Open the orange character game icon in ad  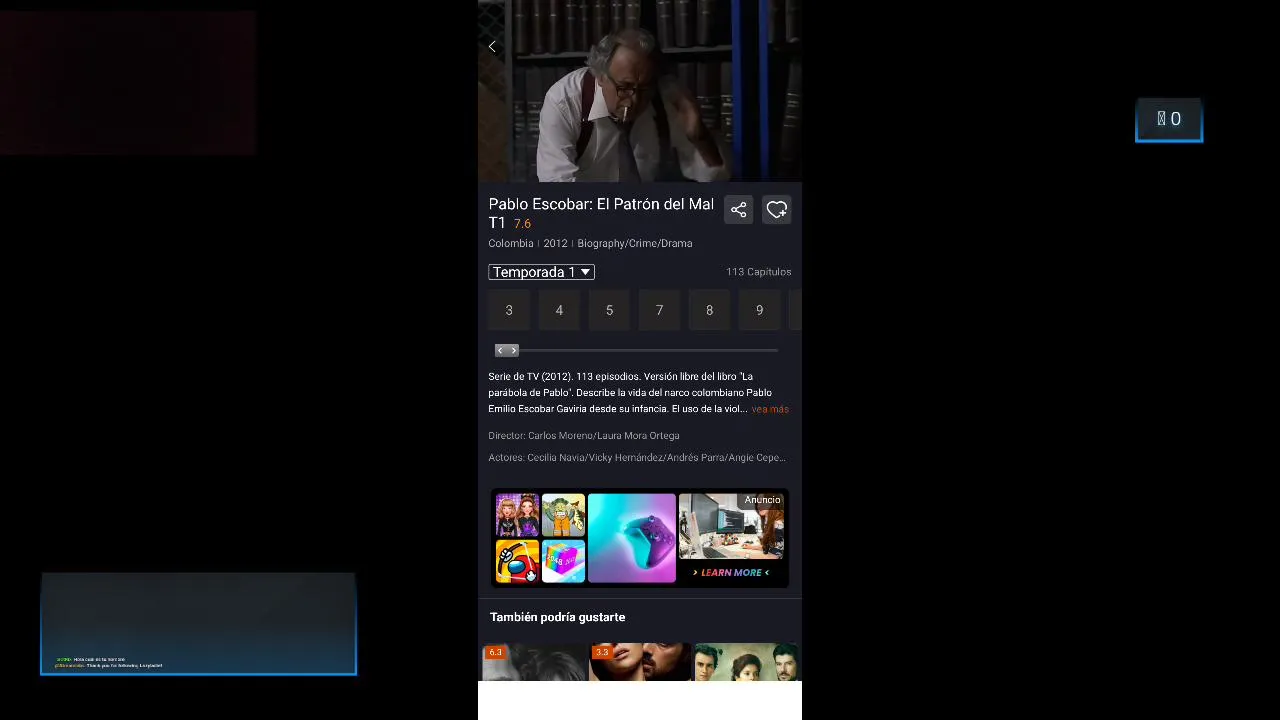(563, 515)
